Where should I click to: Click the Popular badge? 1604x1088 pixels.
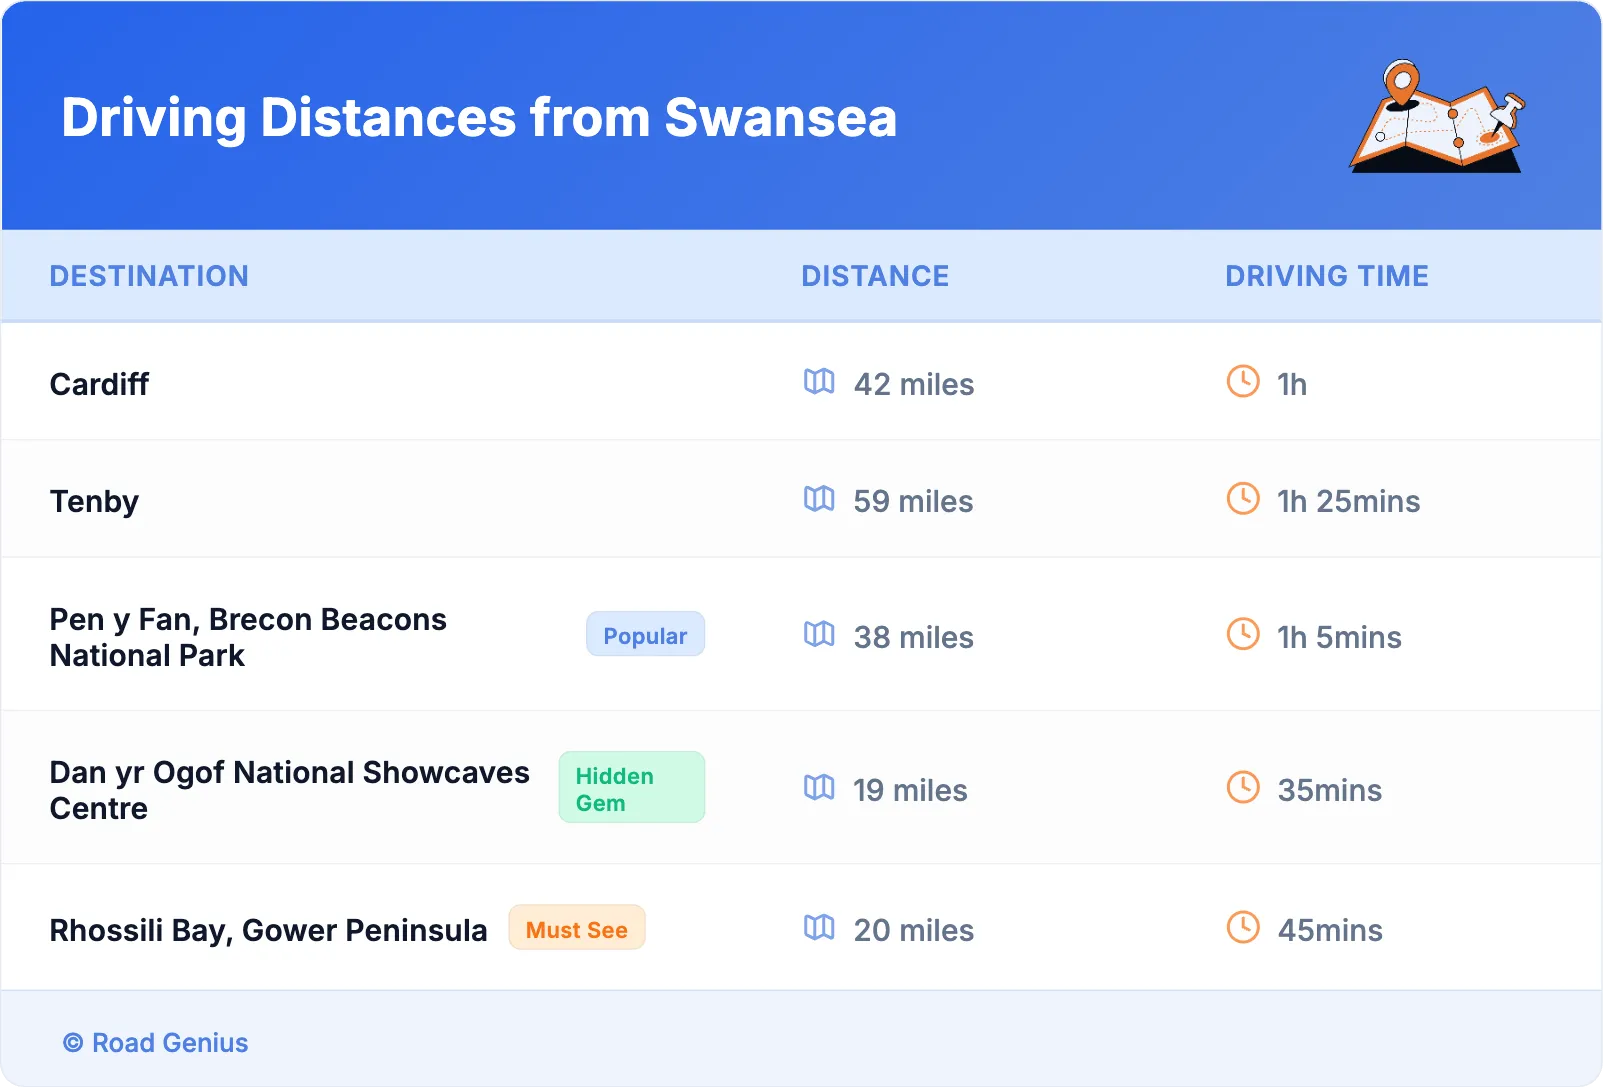point(645,635)
